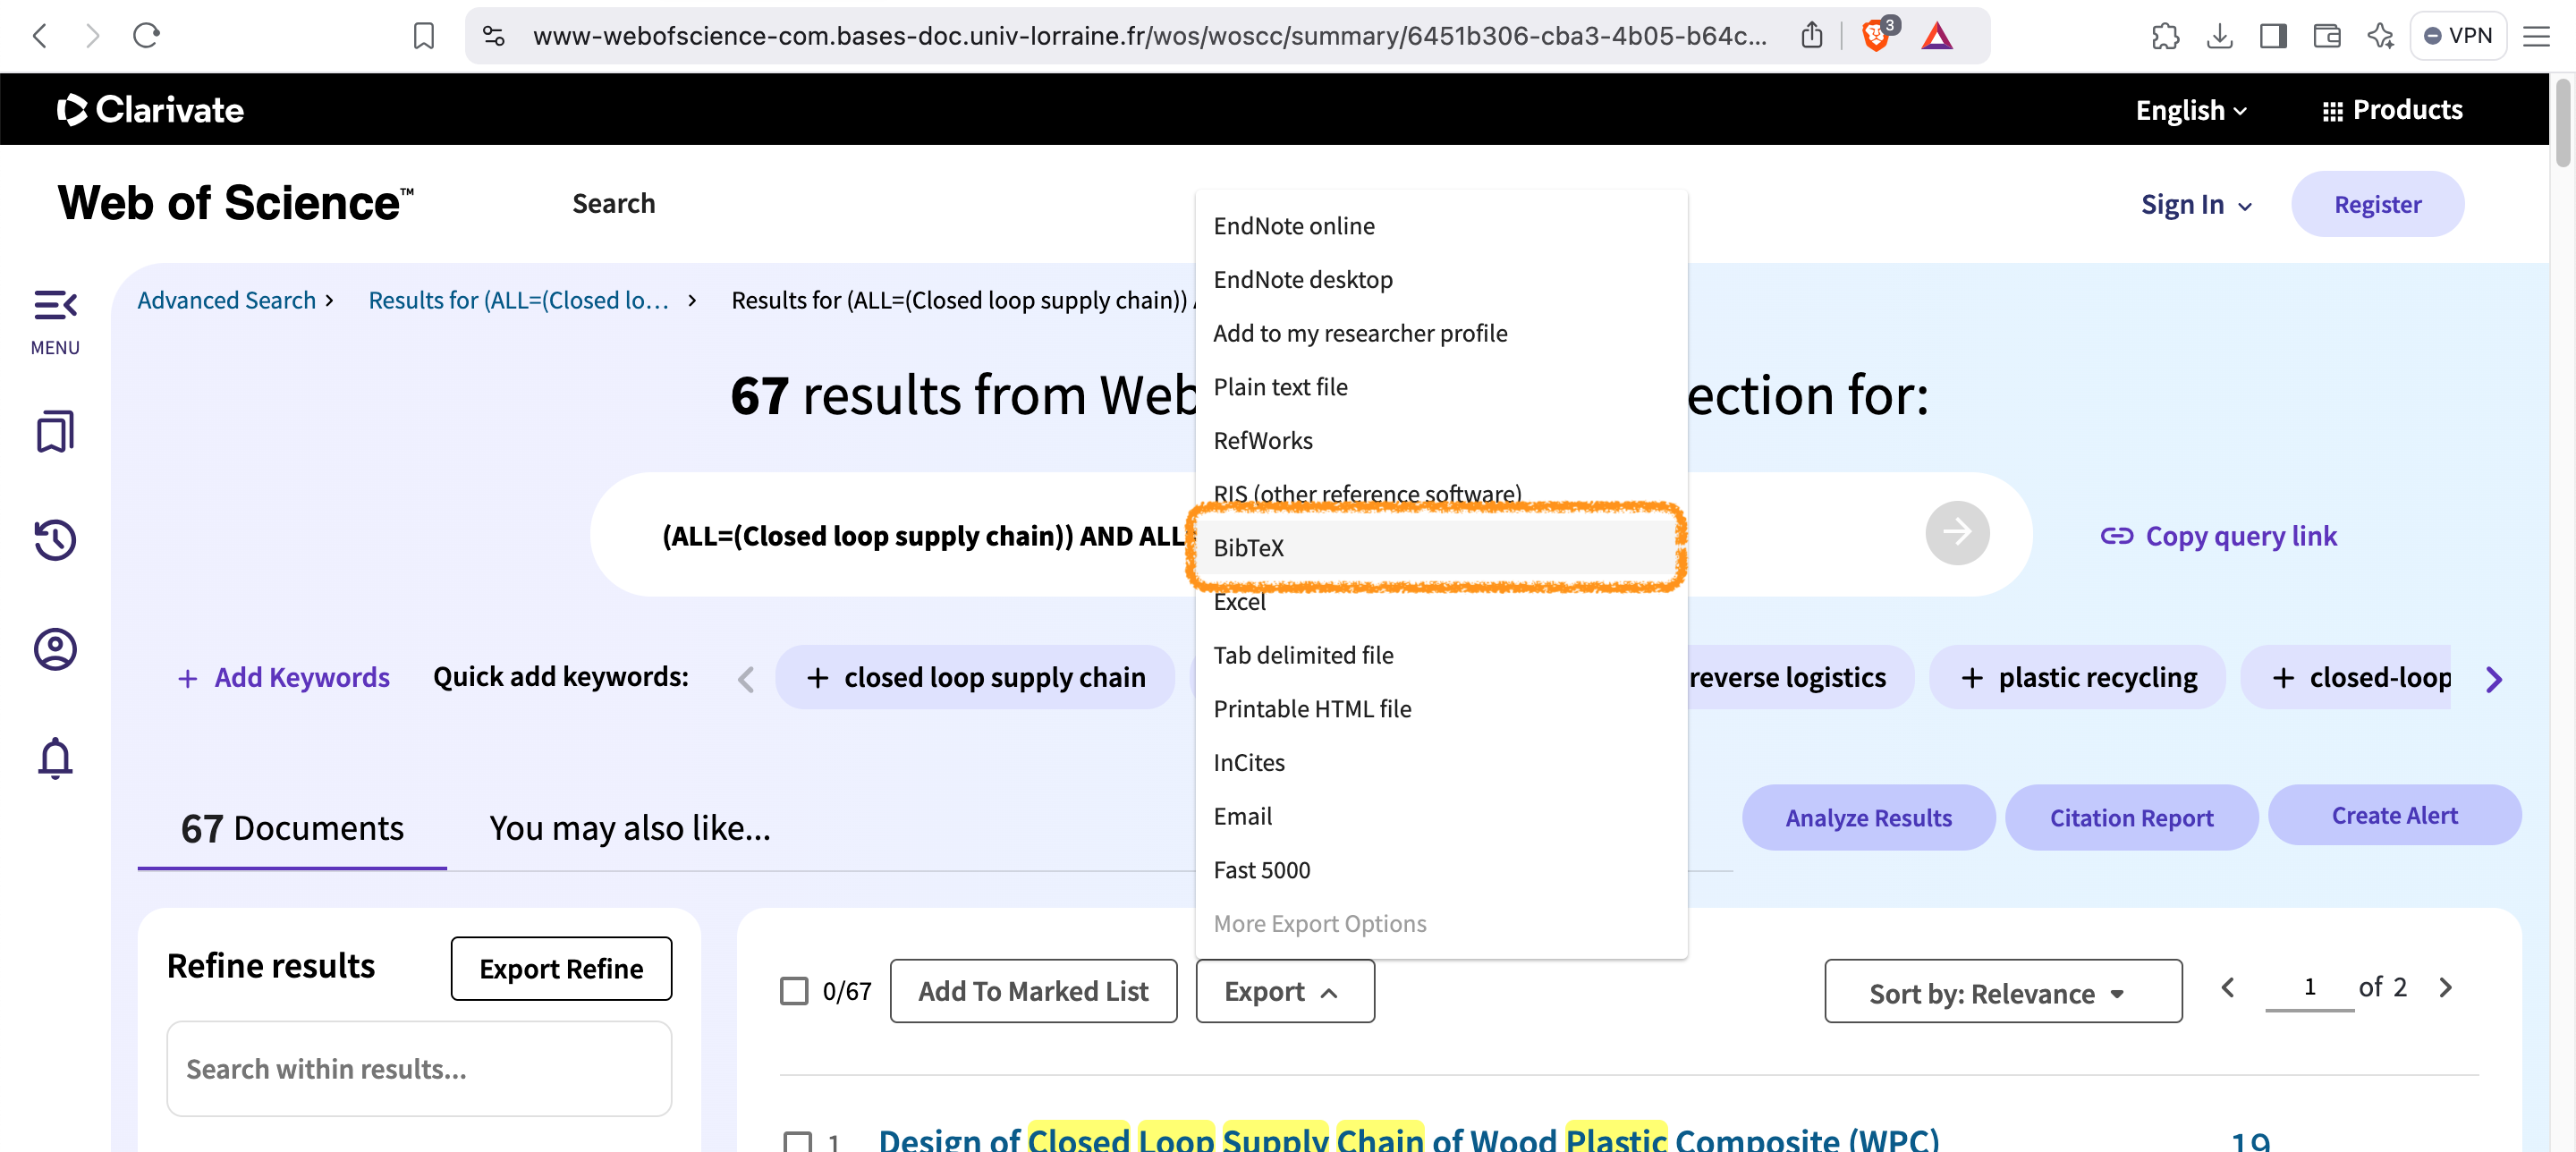The width and height of the screenshot is (2576, 1152).
Task: Open the Sort by Relevance dropdown
Action: tap(2002, 992)
